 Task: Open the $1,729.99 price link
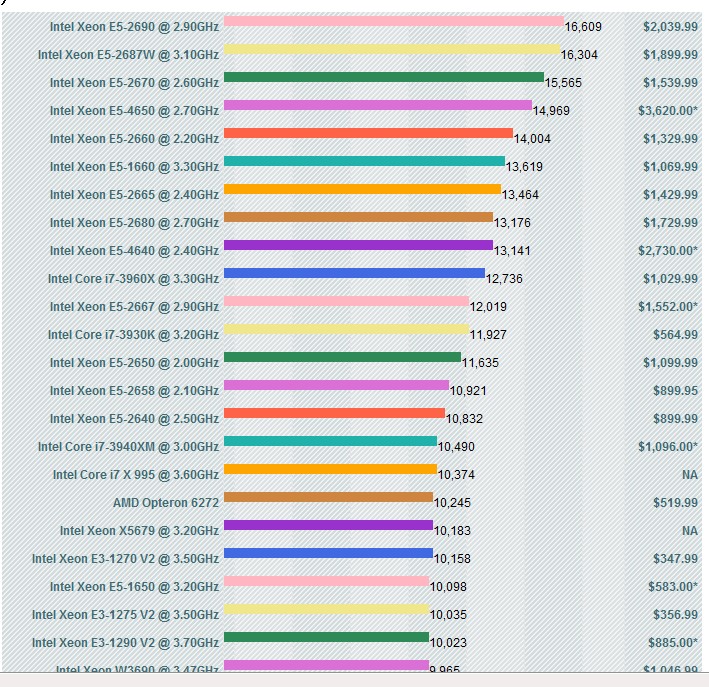click(671, 223)
